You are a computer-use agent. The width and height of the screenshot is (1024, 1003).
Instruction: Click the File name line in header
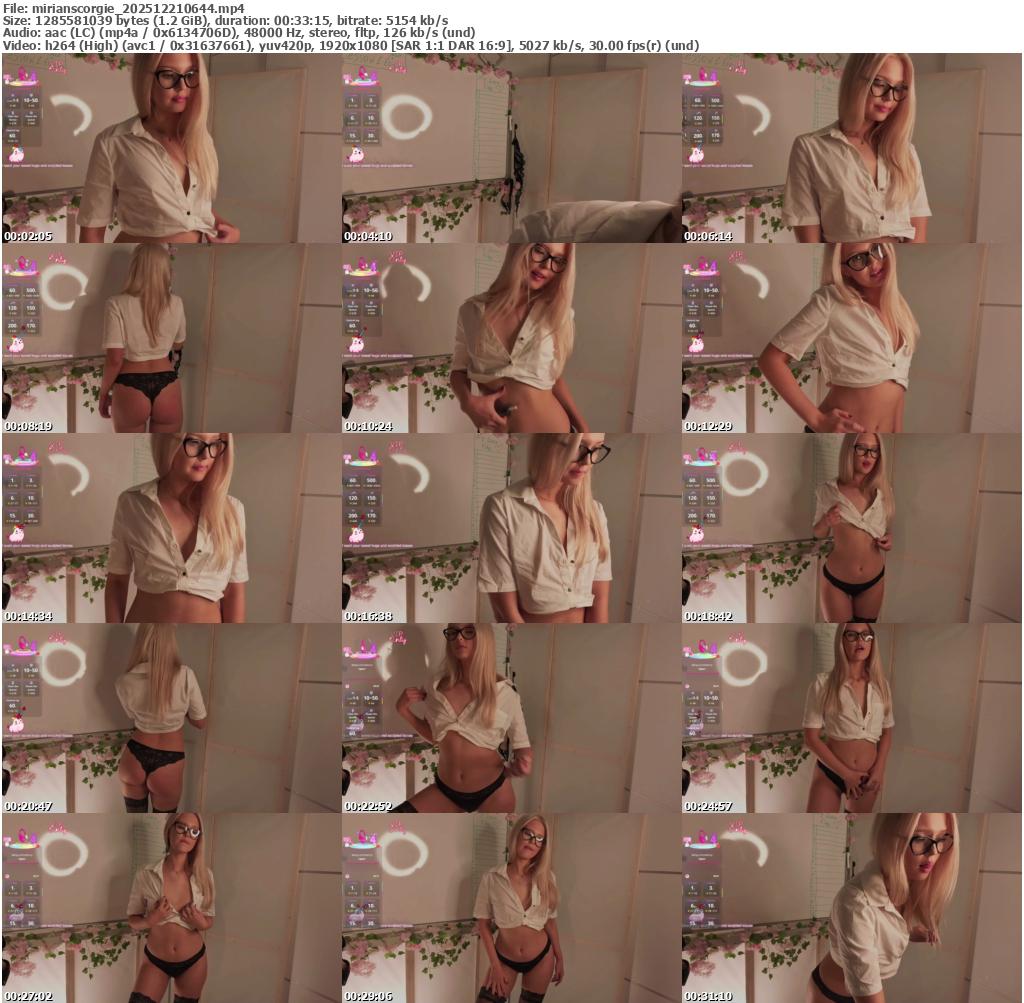click(x=124, y=7)
